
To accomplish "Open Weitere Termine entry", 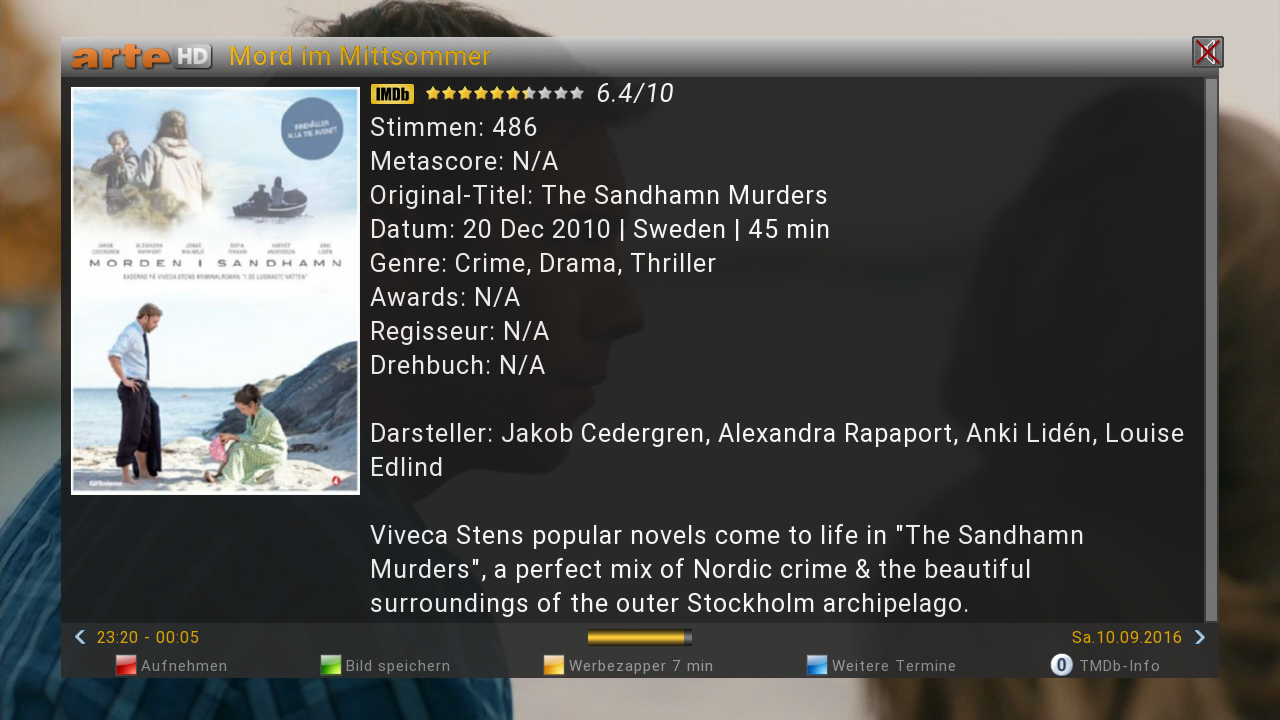I will (894, 666).
